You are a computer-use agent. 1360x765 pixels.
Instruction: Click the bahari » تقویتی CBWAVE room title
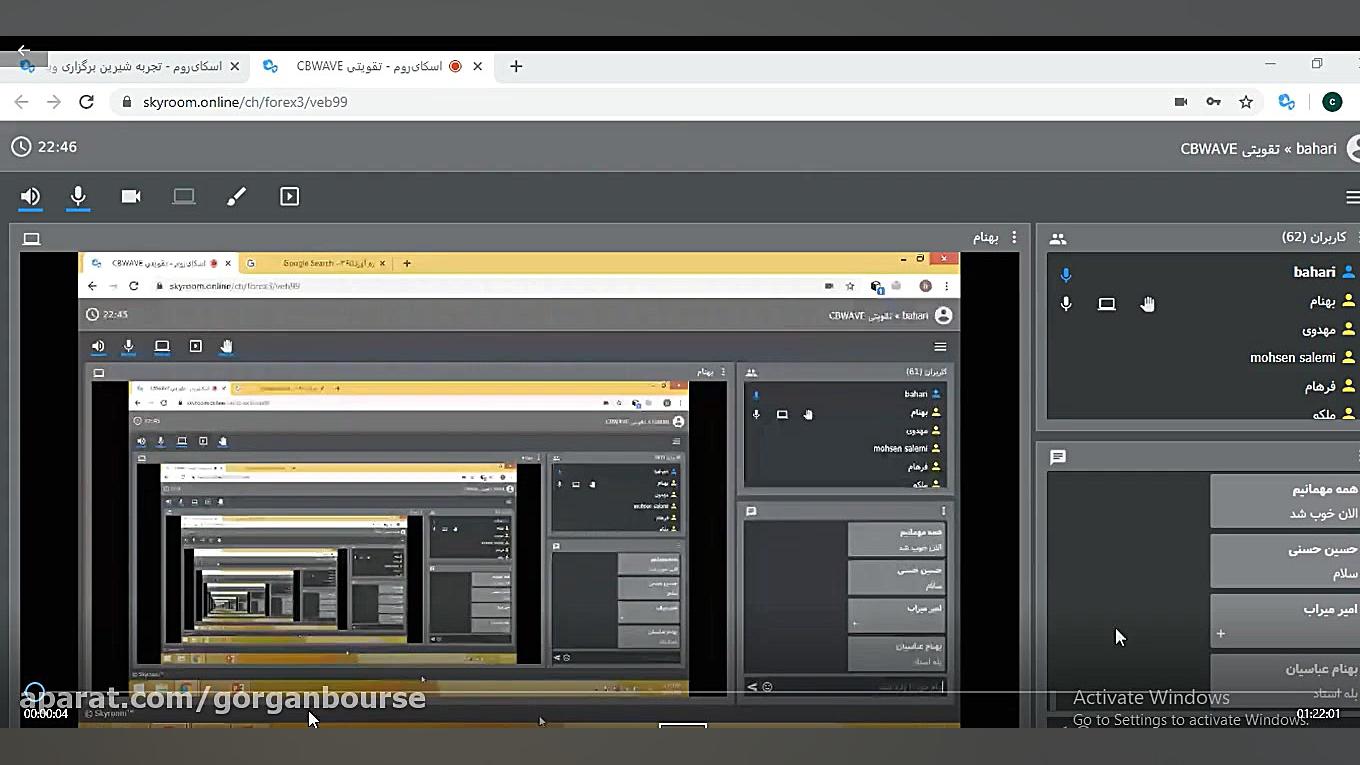coord(1258,148)
